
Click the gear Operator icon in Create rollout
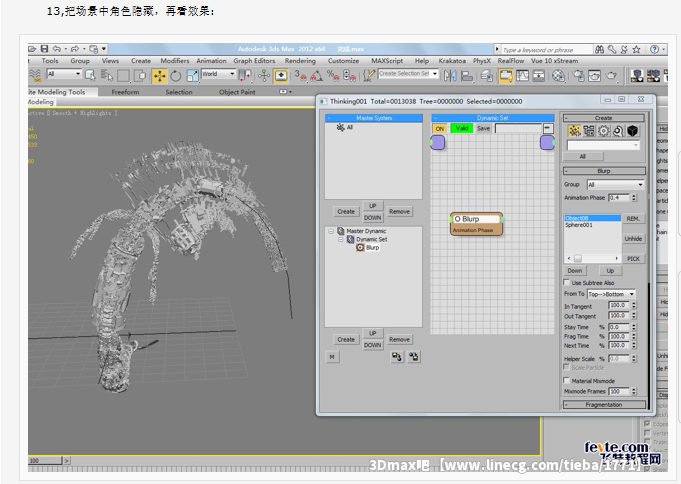[x=604, y=131]
